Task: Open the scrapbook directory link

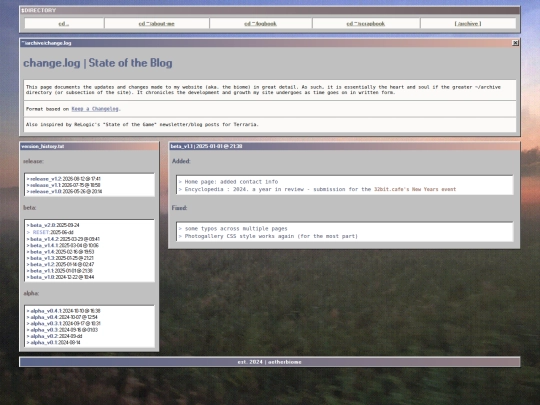Action: point(366,24)
